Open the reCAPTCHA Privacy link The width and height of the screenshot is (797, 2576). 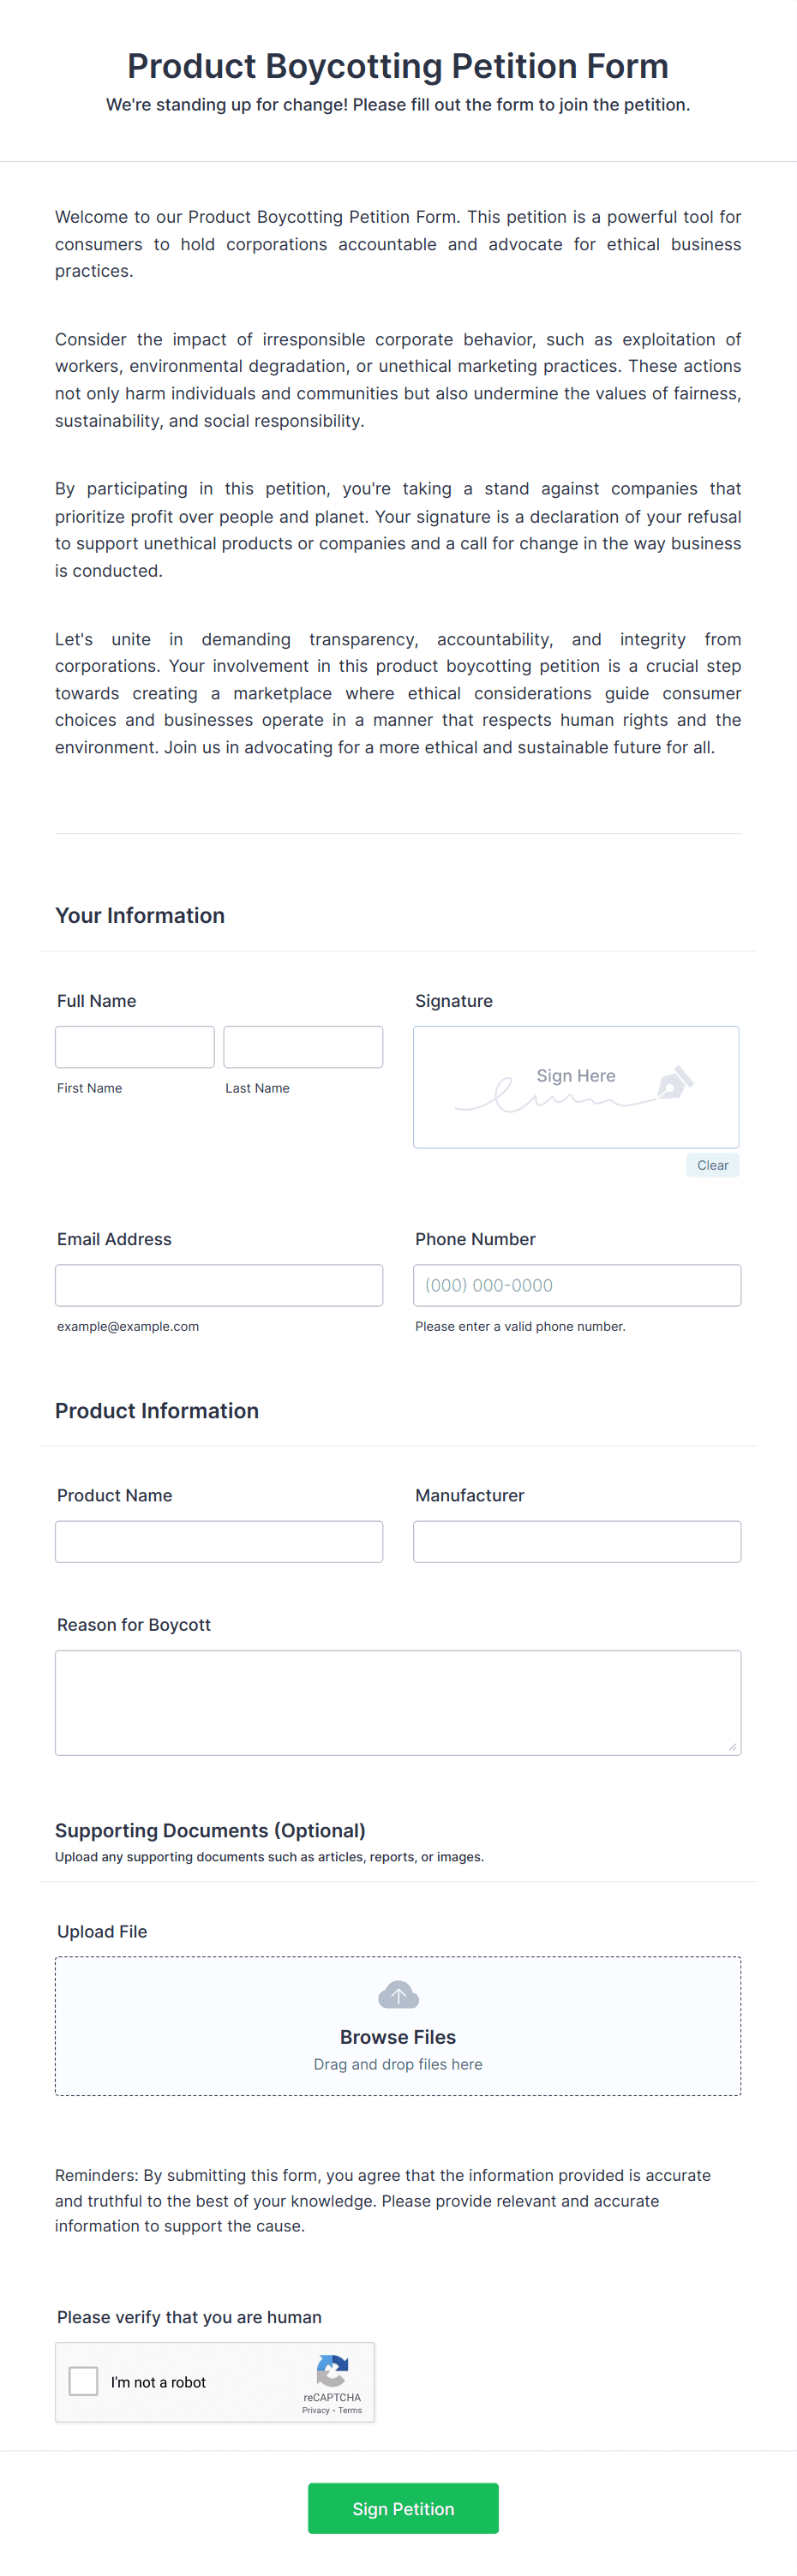(315, 2411)
